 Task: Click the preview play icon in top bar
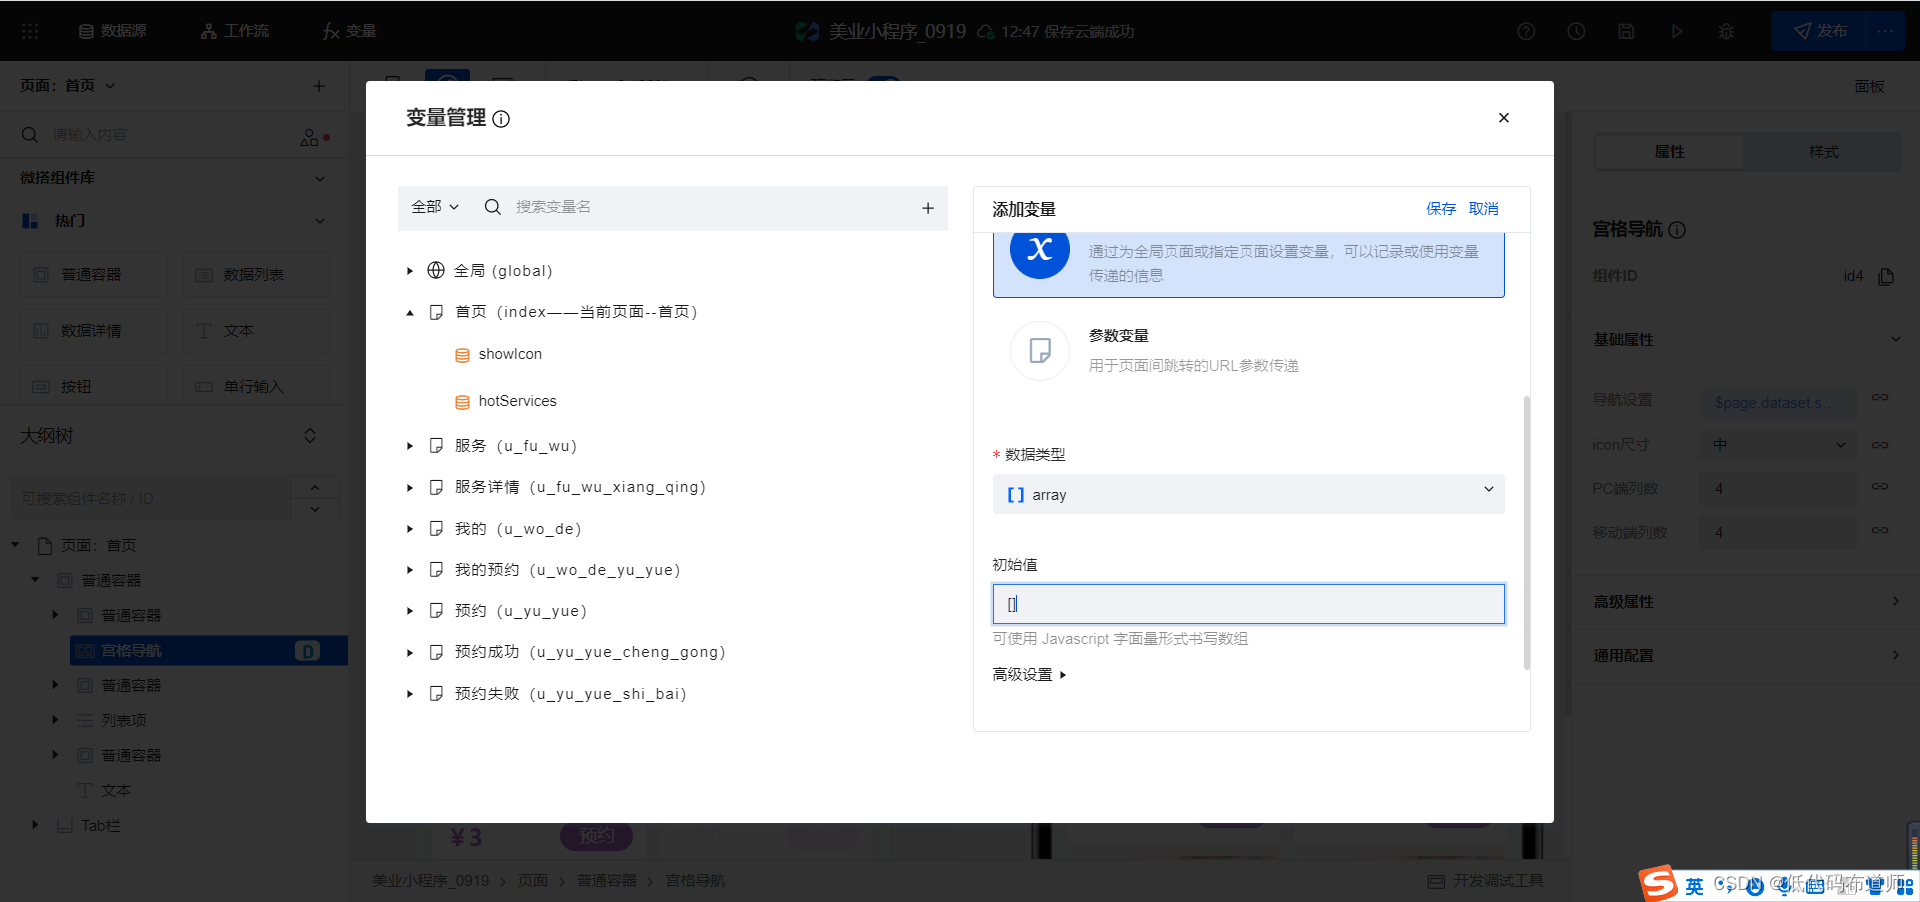(x=1676, y=31)
